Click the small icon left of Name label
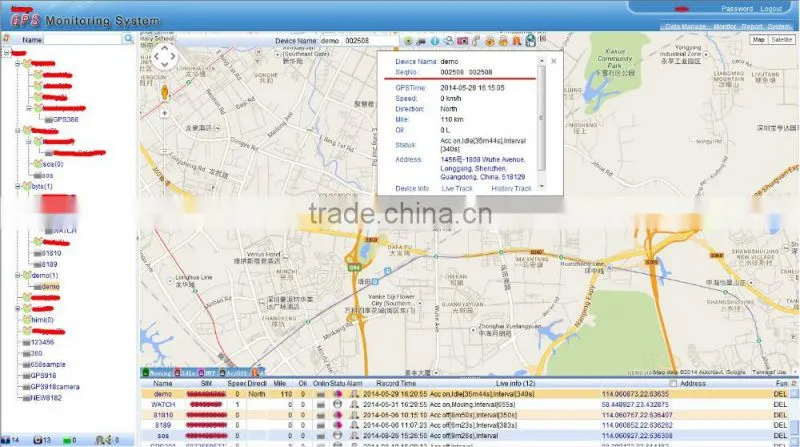This screenshot has width=800, height=447. pyautogui.click(x=6, y=38)
